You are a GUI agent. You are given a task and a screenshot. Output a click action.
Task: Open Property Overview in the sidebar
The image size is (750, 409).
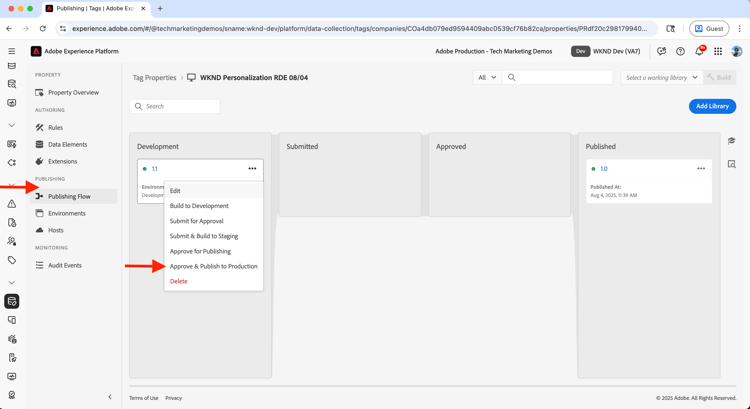tap(73, 92)
